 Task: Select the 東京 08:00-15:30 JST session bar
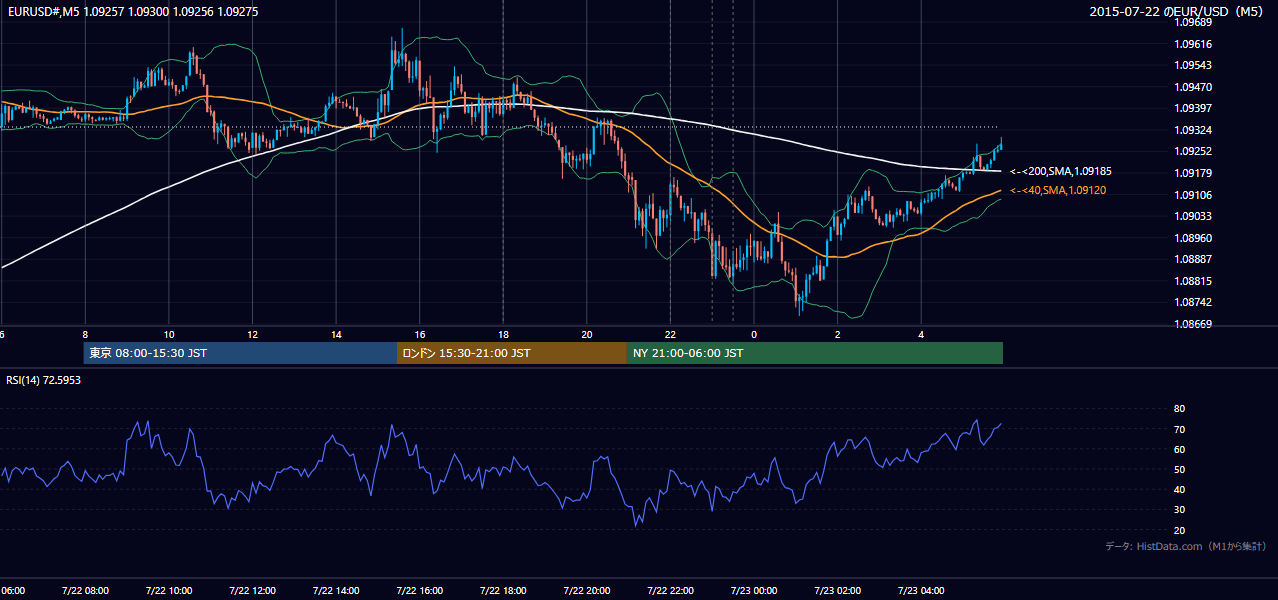point(240,353)
